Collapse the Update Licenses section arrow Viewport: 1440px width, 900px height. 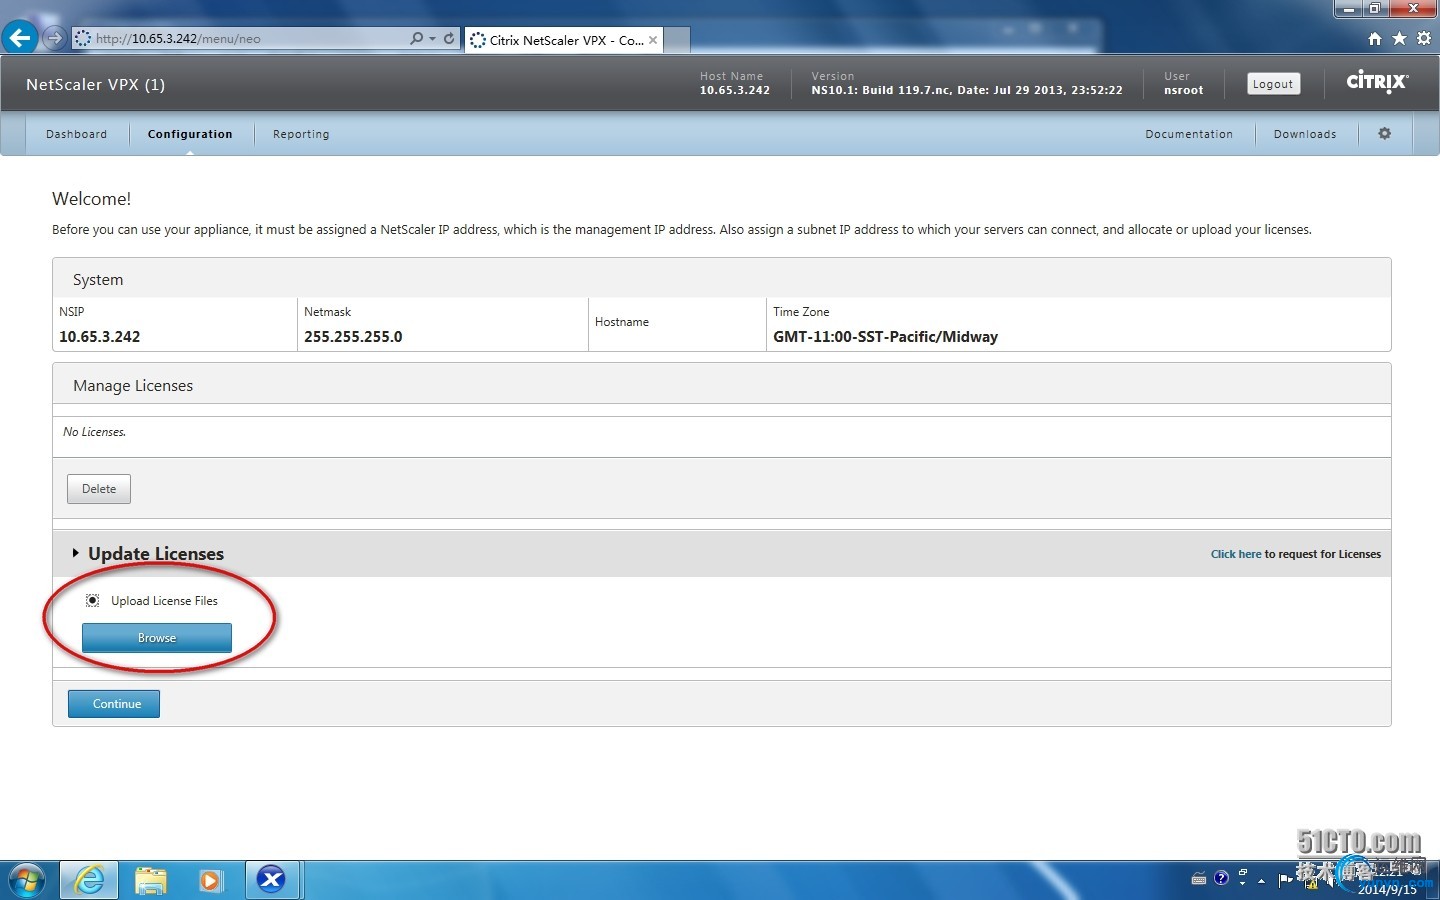[x=75, y=553]
